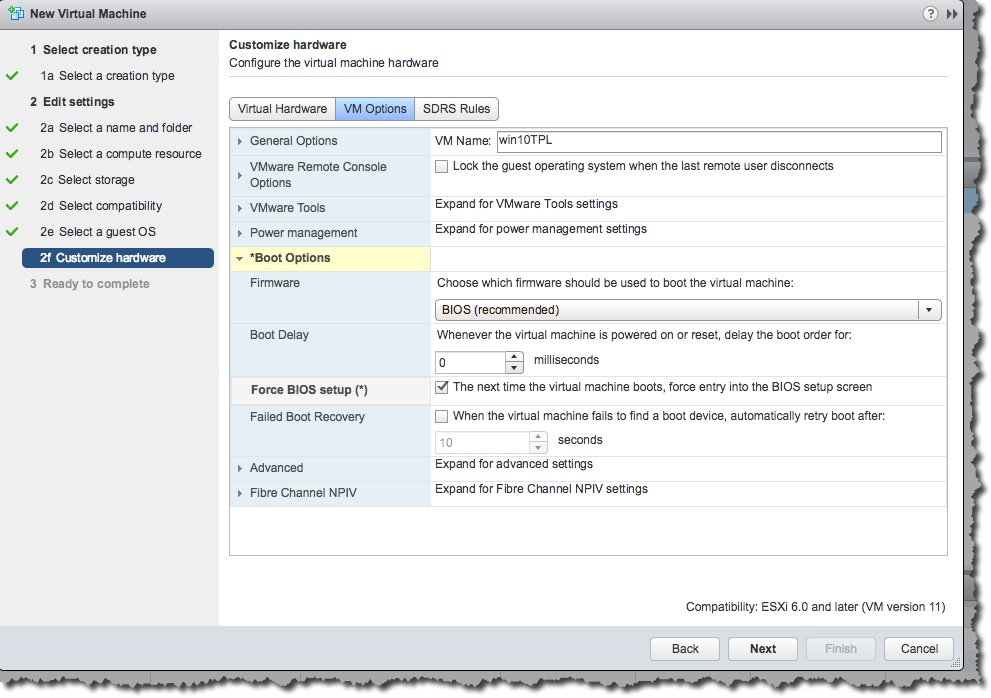Click the VM Name text field
Screen dimensions: 991x698
[718, 141]
